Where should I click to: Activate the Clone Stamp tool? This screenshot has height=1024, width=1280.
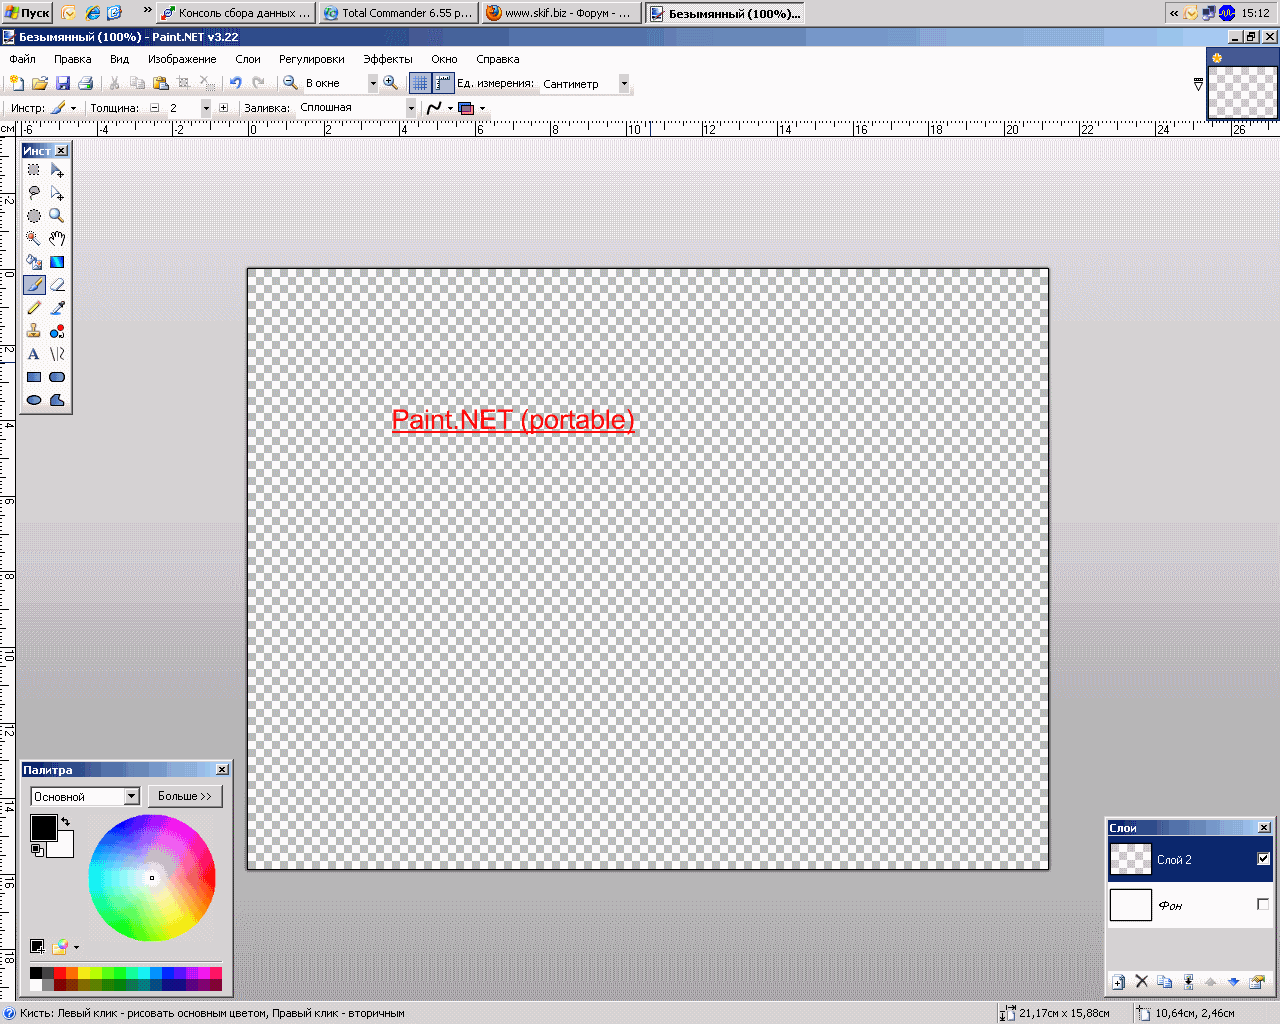click(34, 331)
